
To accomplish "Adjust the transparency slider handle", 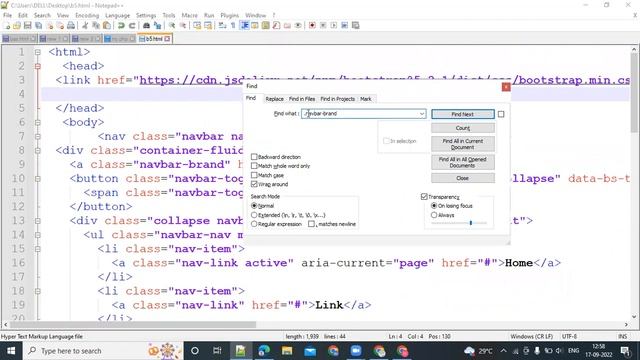I will click(x=471, y=223).
